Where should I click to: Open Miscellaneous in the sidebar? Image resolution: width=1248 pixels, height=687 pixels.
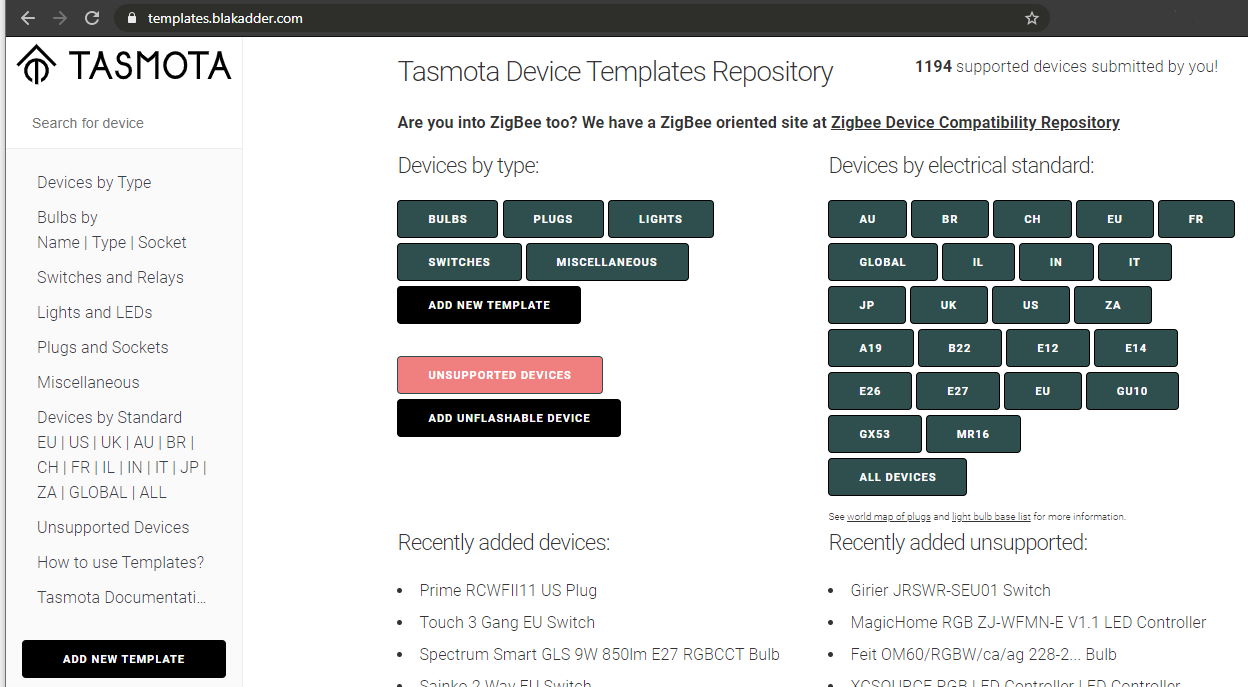(88, 382)
